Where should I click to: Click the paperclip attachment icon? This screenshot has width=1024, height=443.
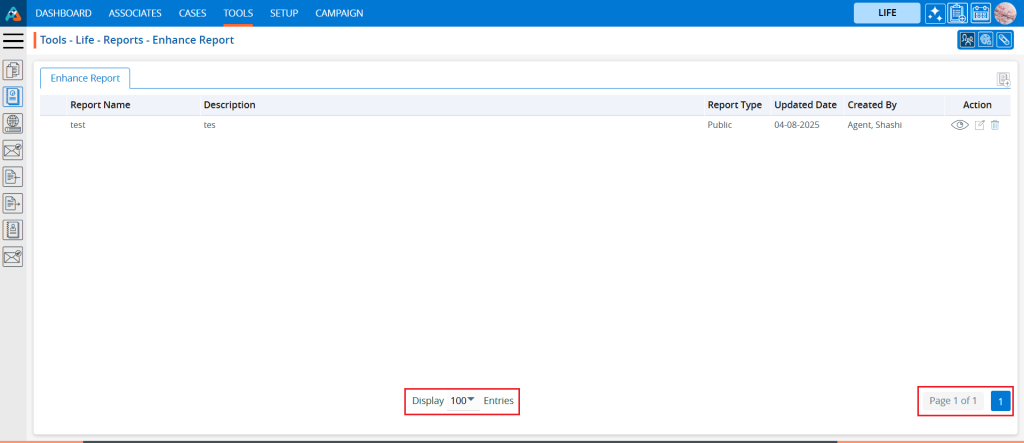tap(1003, 40)
